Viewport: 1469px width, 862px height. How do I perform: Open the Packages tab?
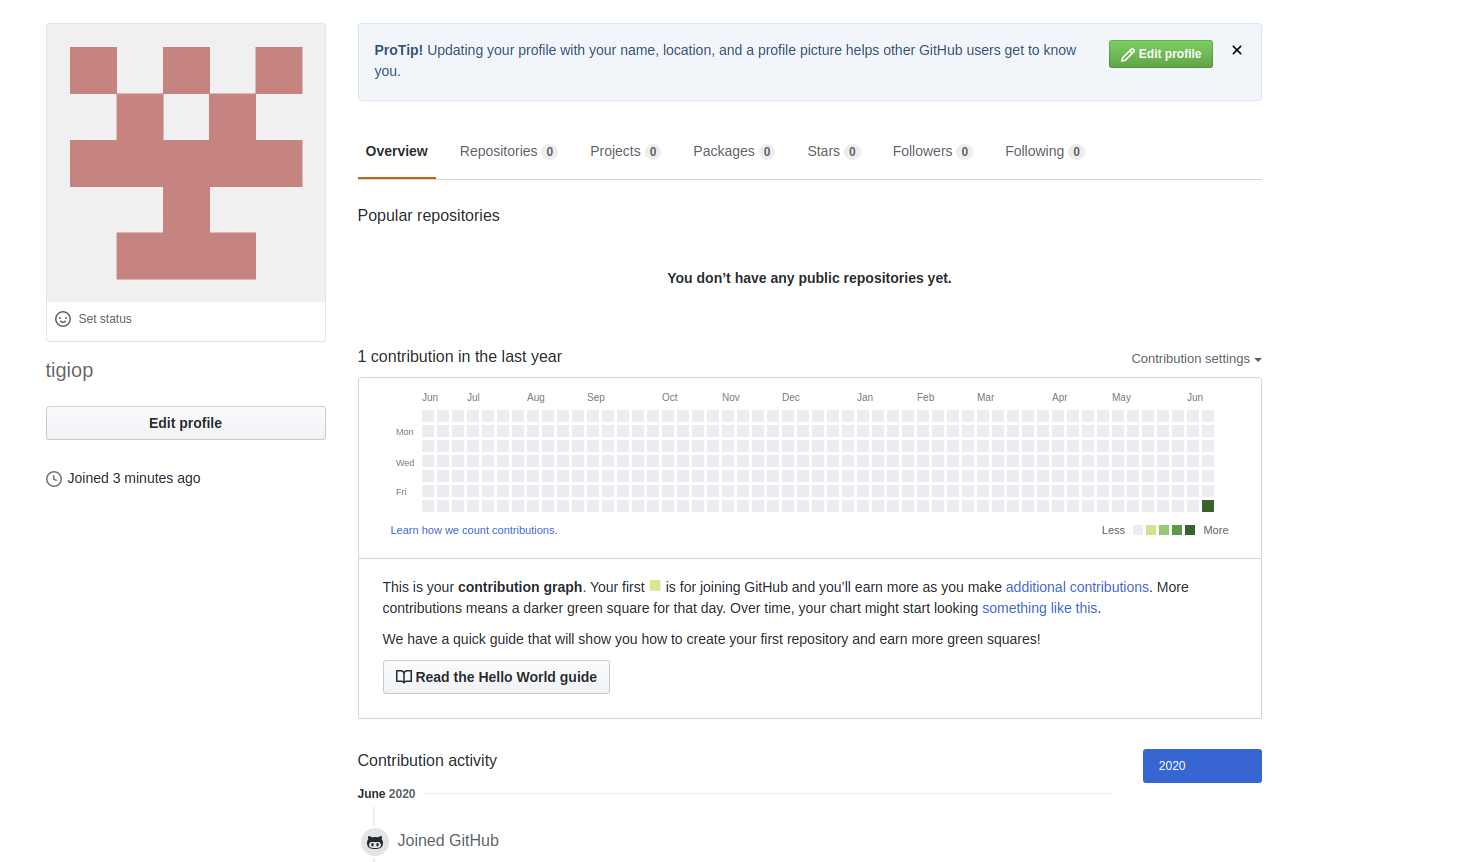click(x=733, y=152)
